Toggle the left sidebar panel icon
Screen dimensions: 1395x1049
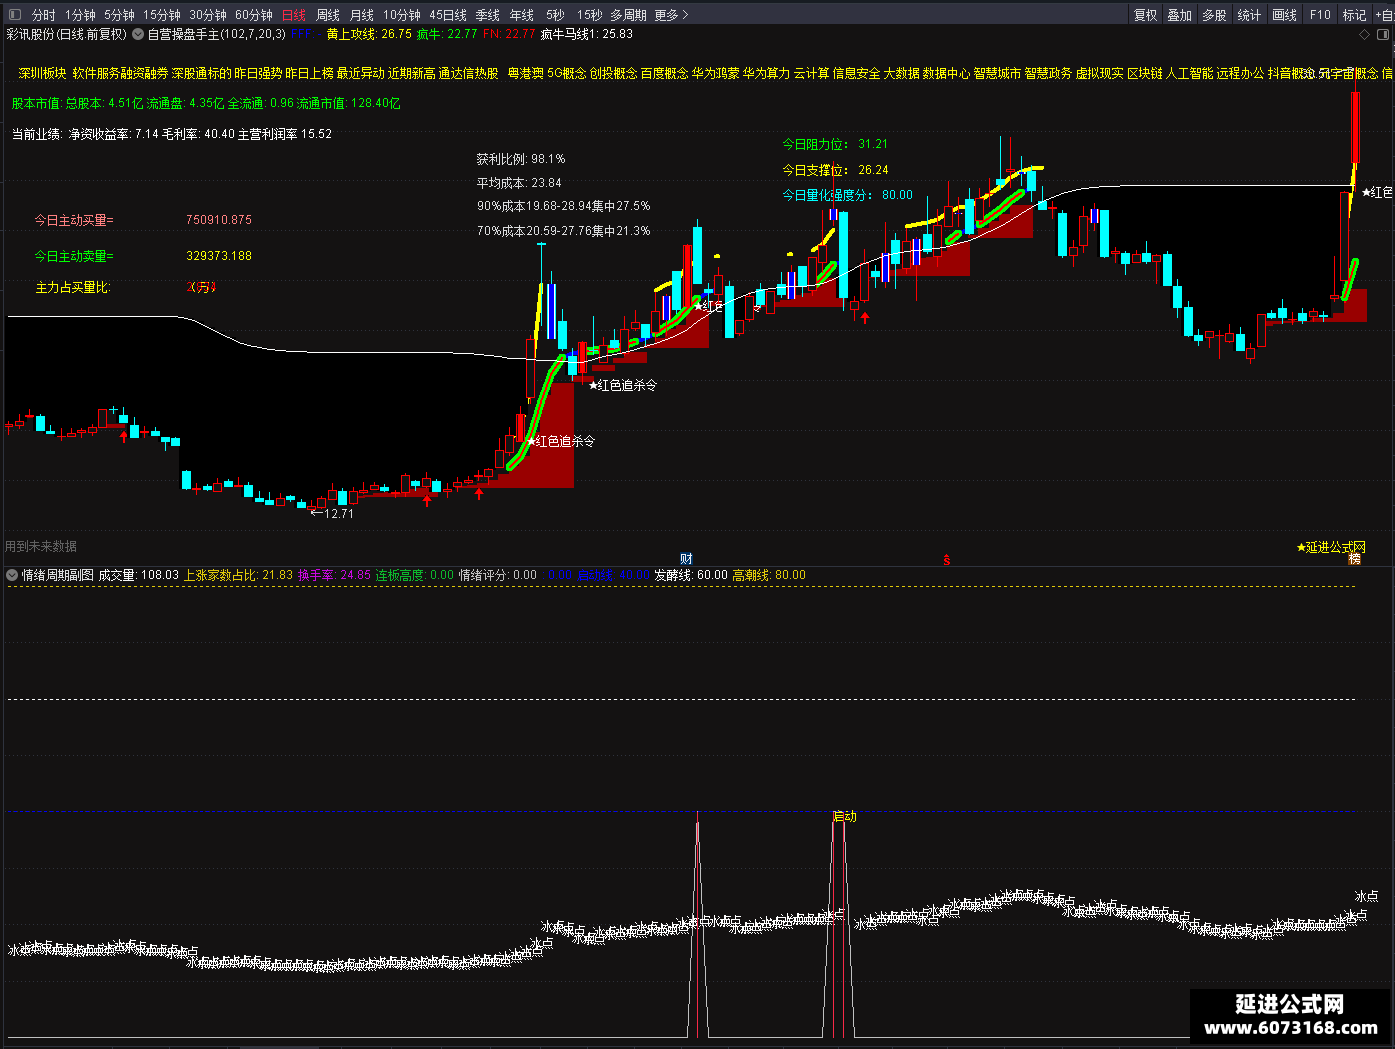[x=13, y=15]
